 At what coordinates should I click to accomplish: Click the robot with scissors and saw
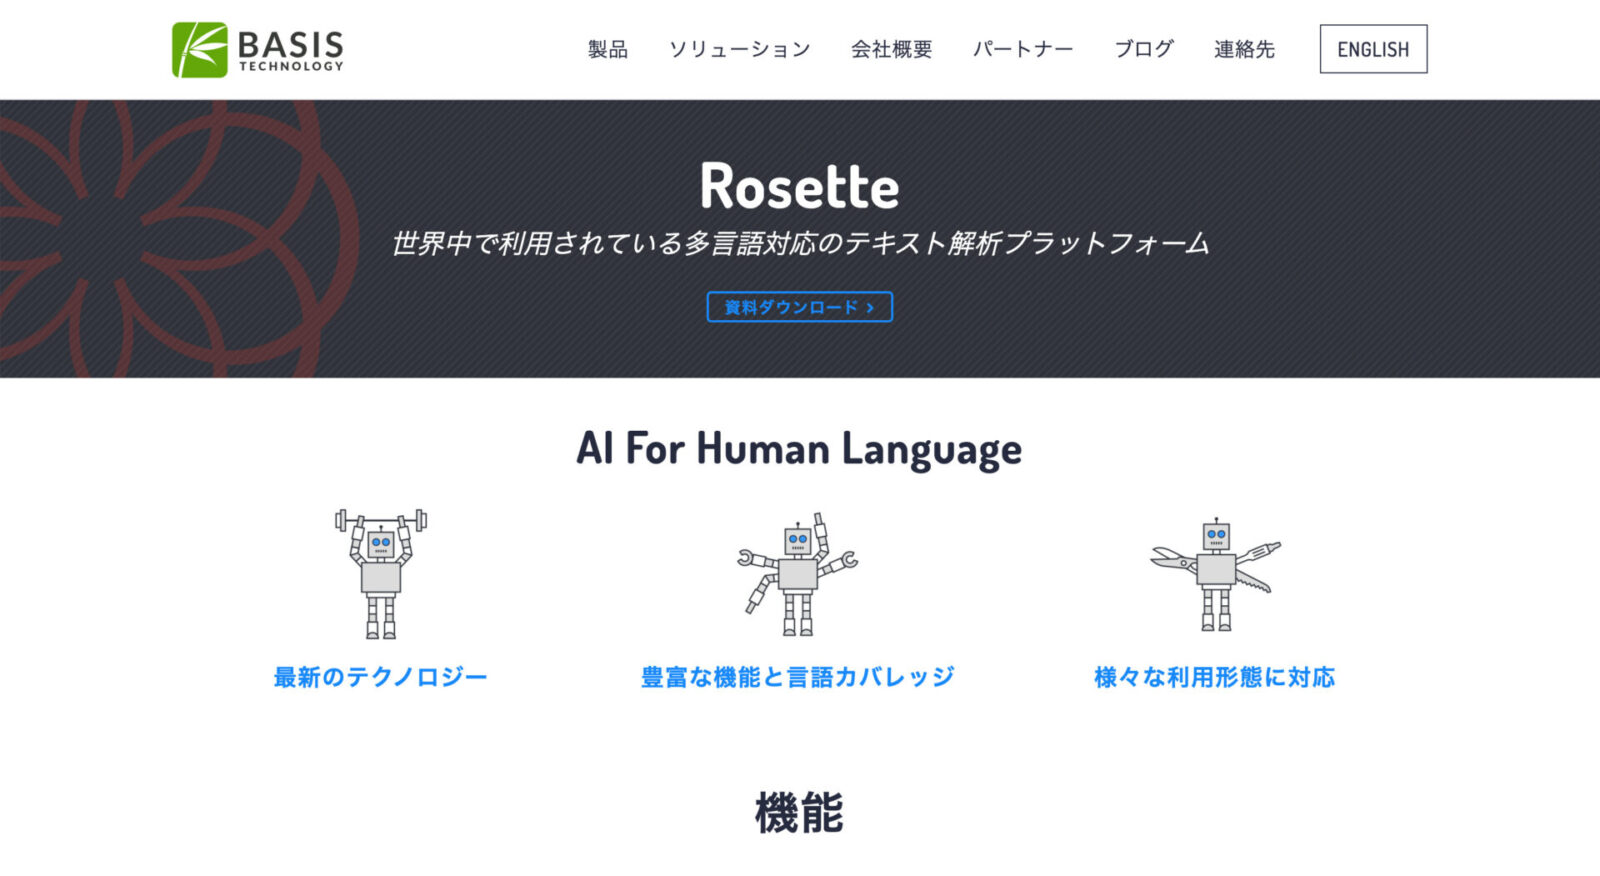click(x=1215, y=574)
